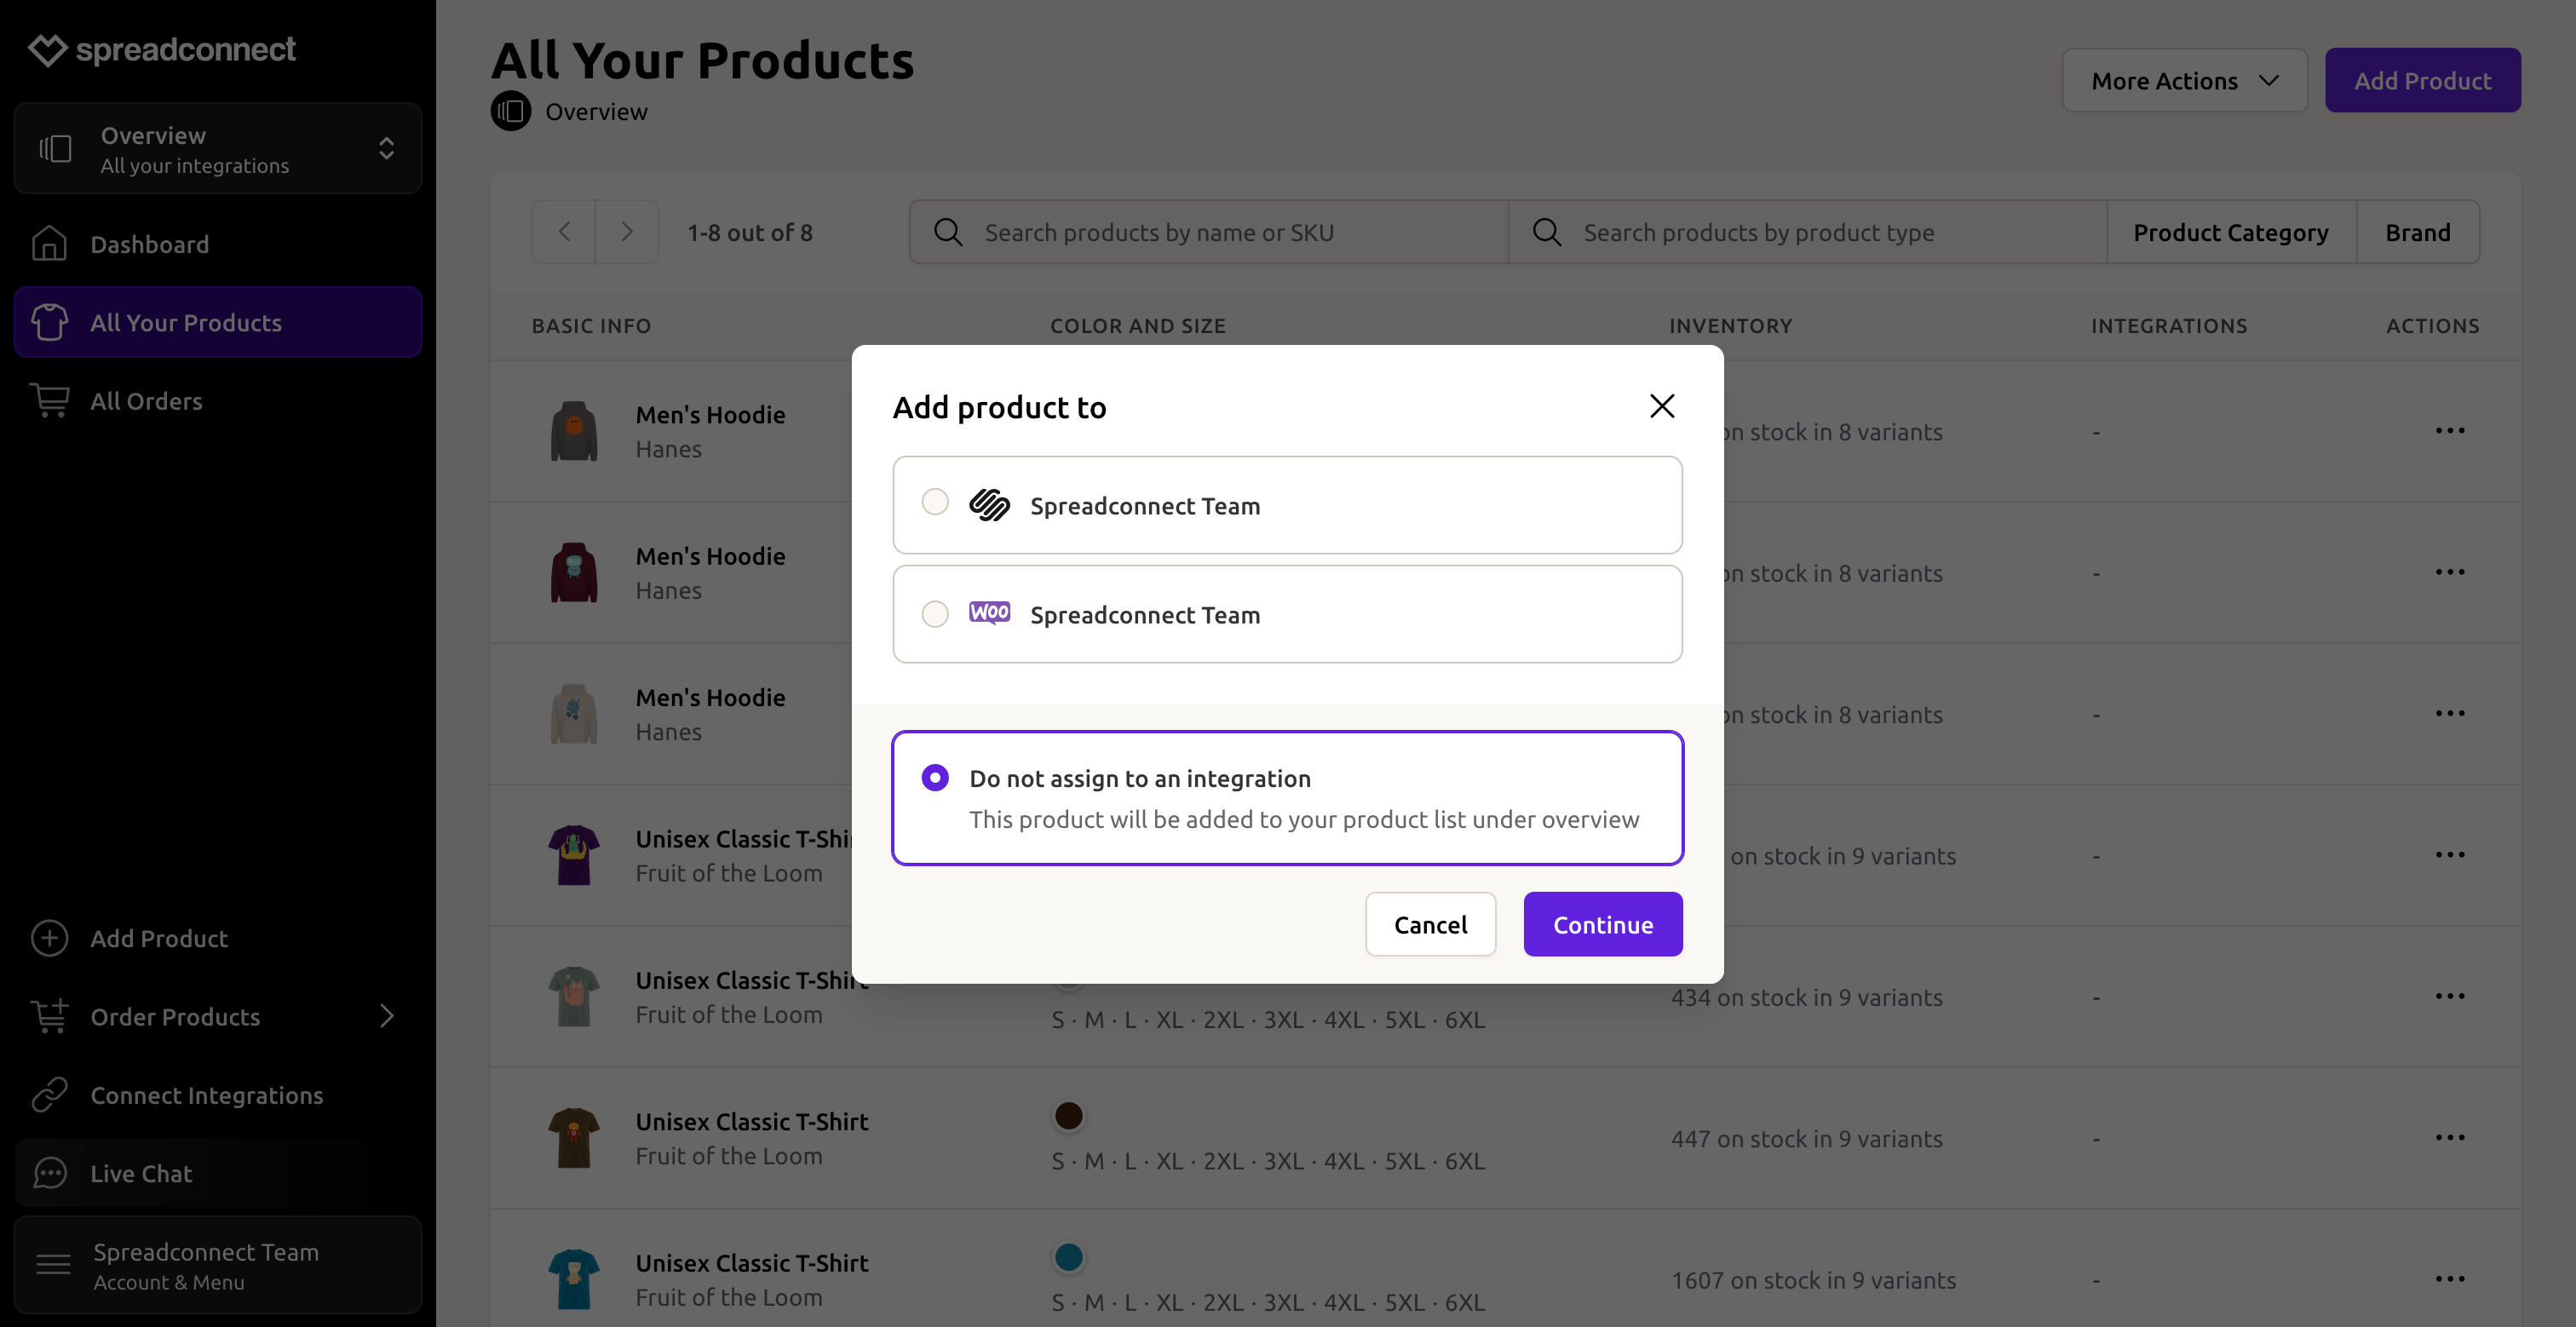The width and height of the screenshot is (2576, 1327).
Task: Click the Search products by name or SKU field
Action: [1209, 232]
